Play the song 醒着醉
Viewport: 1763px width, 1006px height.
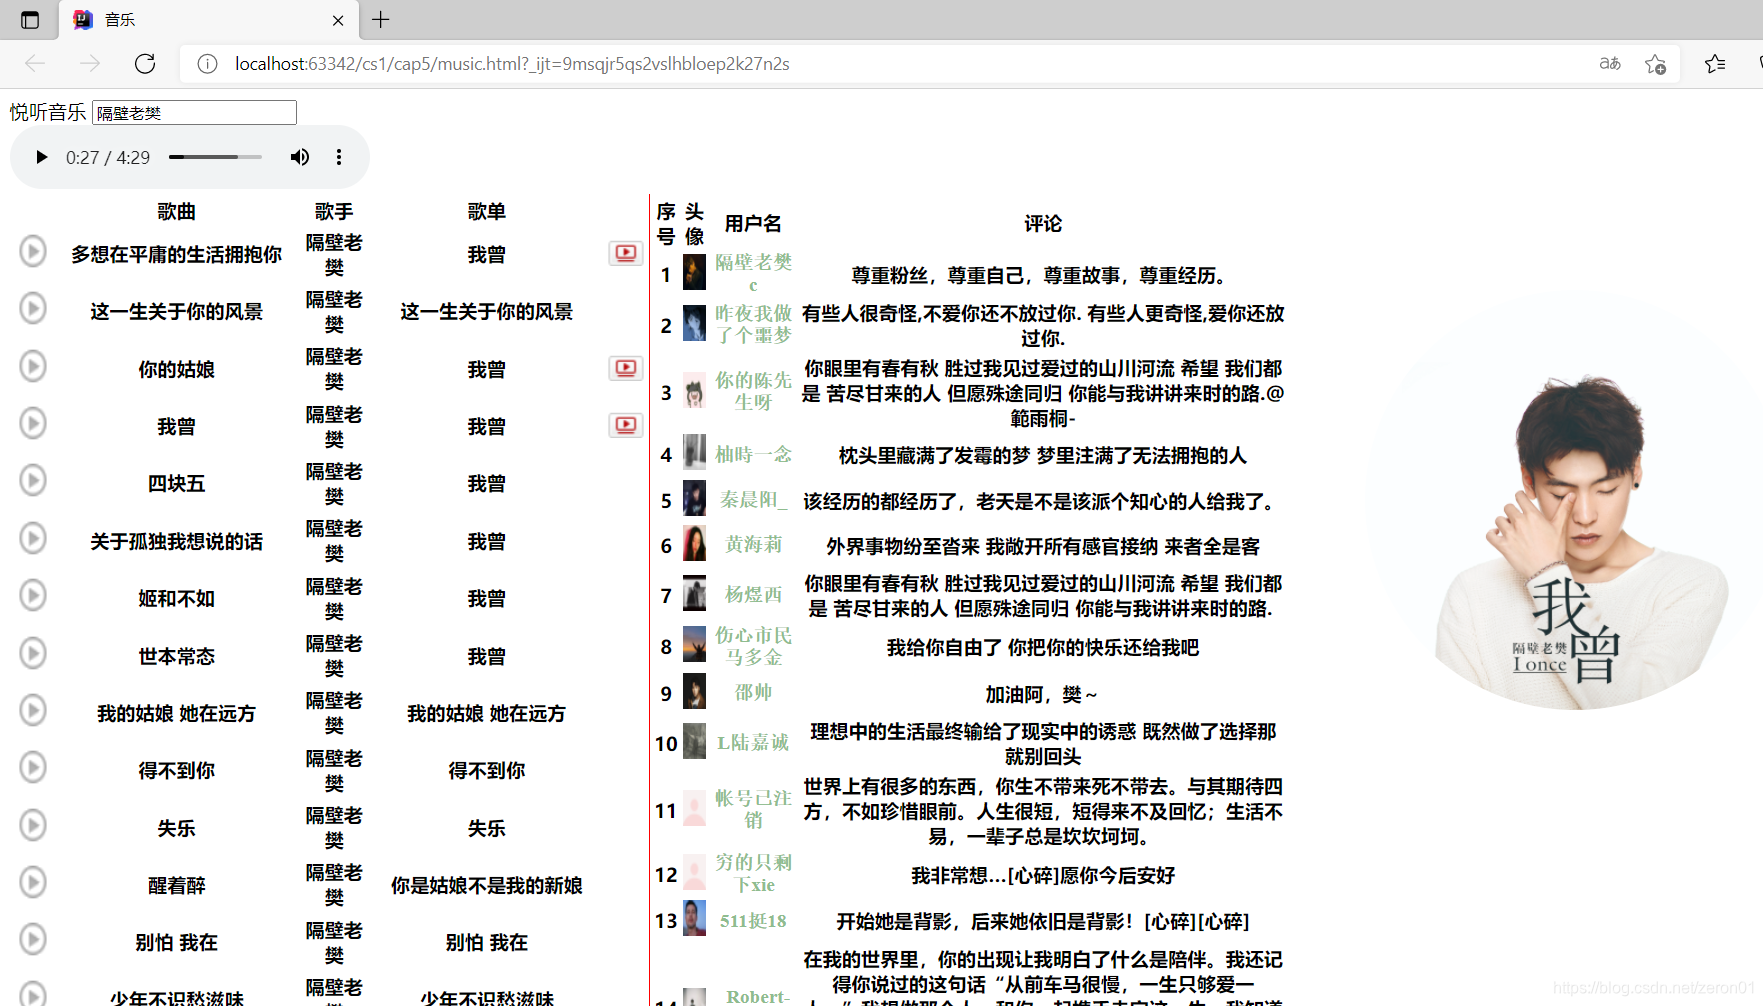33,882
